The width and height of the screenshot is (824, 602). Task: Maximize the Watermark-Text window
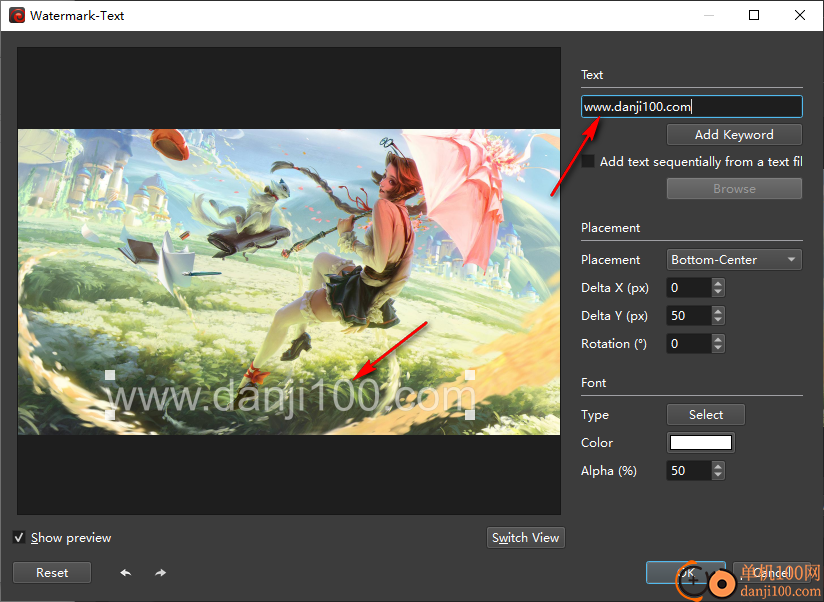[x=754, y=15]
